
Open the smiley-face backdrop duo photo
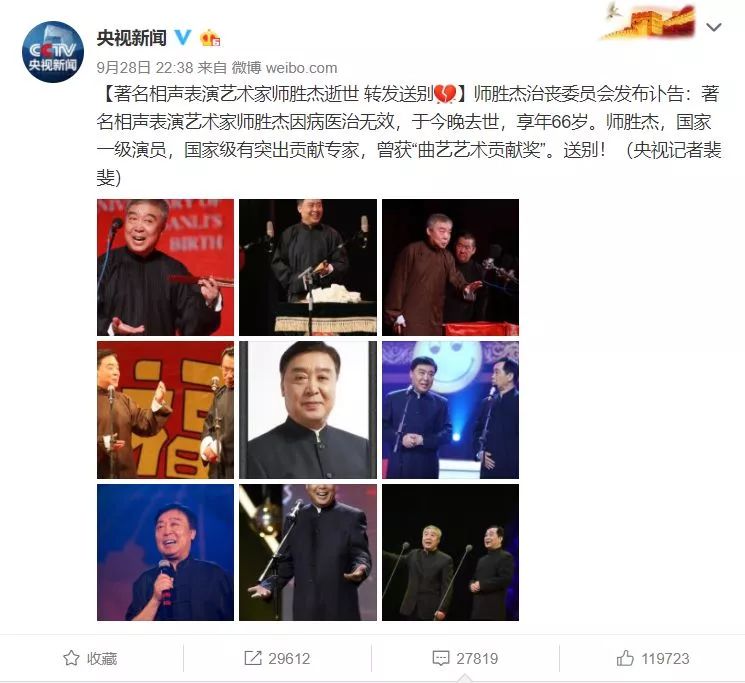point(450,410)
